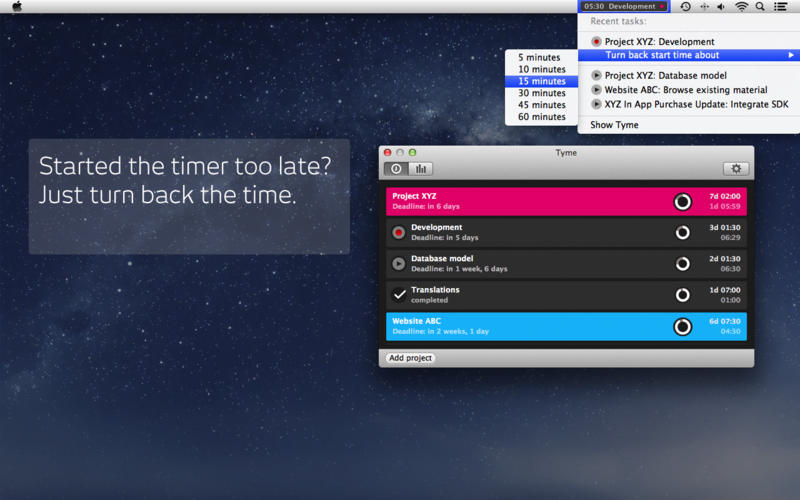800x500 pixels.
Task: Click the Tyme menu bar timer status item
Action: coord(624,6)
